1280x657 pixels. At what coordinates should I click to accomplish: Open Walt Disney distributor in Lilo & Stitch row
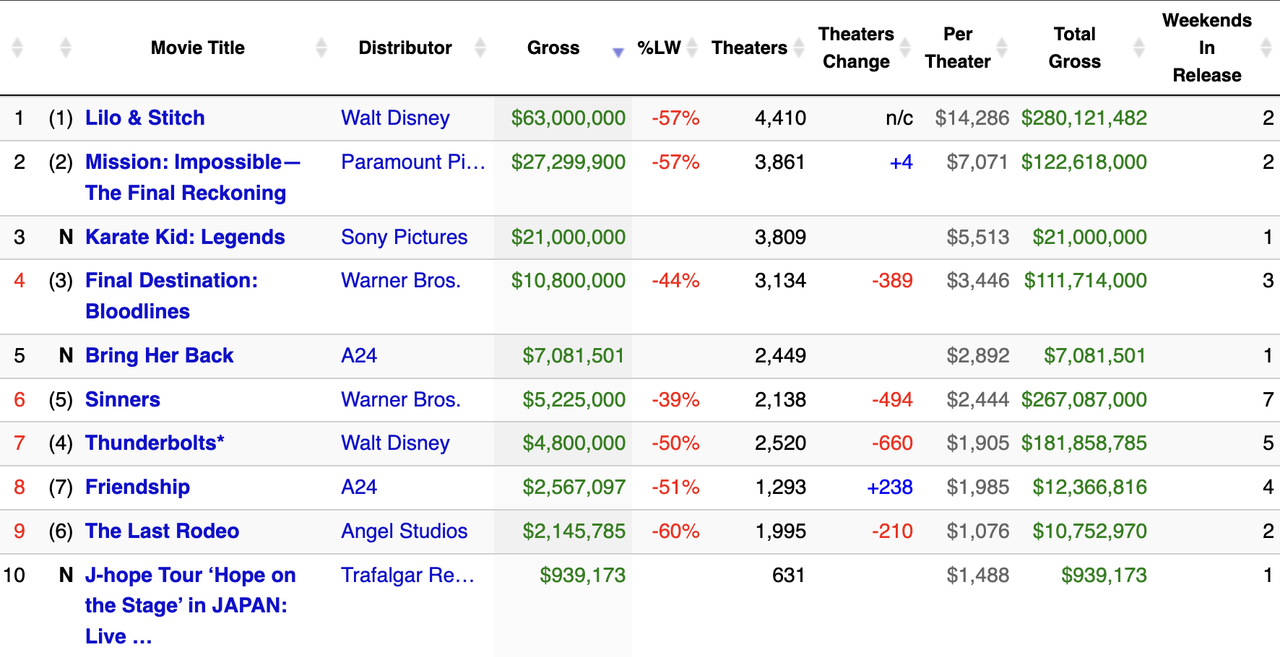(x=395, y=118)
